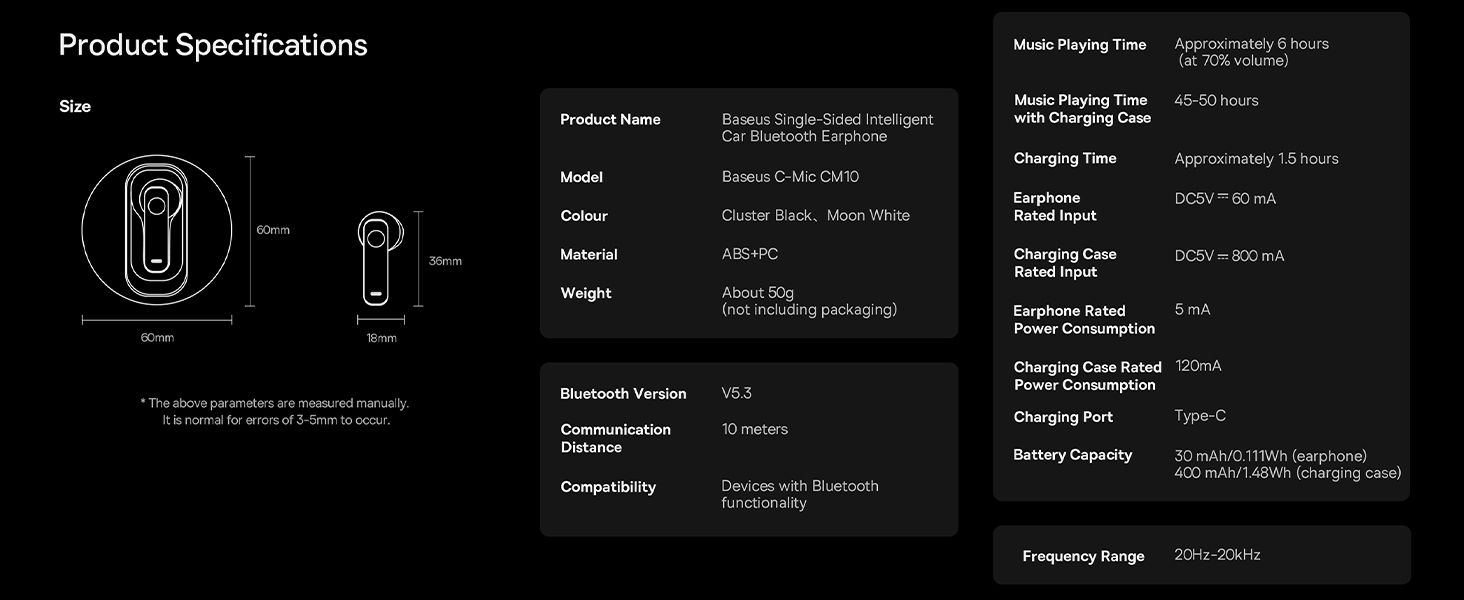Select the Music Playing Time label
This screenshot has width=1464, height=600.
(x=1080, y=45)
